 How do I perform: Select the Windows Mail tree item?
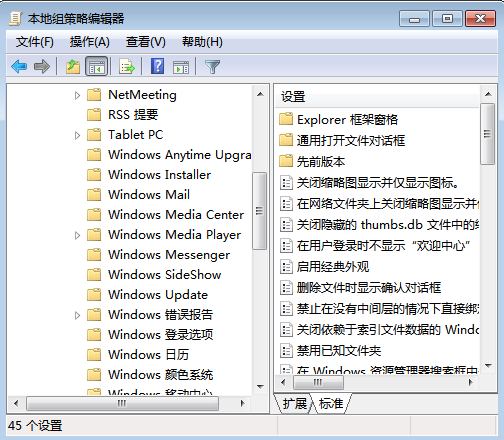(x=149, y=195)
